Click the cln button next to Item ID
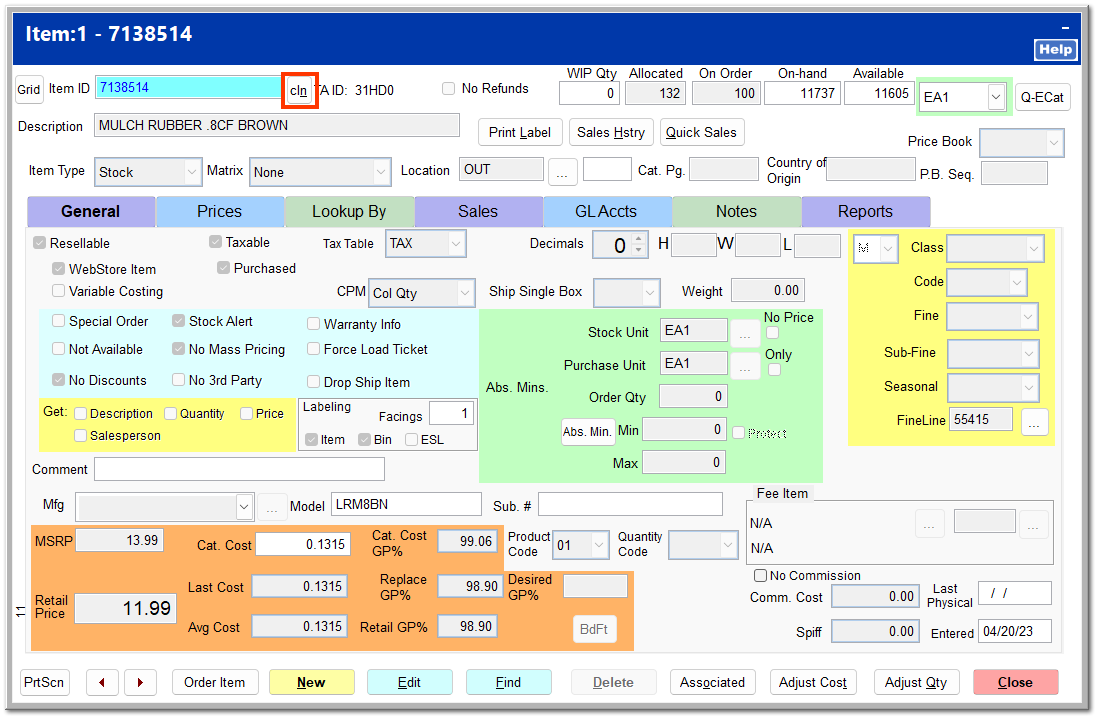The image size is (1098, 719). (x=299, y=90)
